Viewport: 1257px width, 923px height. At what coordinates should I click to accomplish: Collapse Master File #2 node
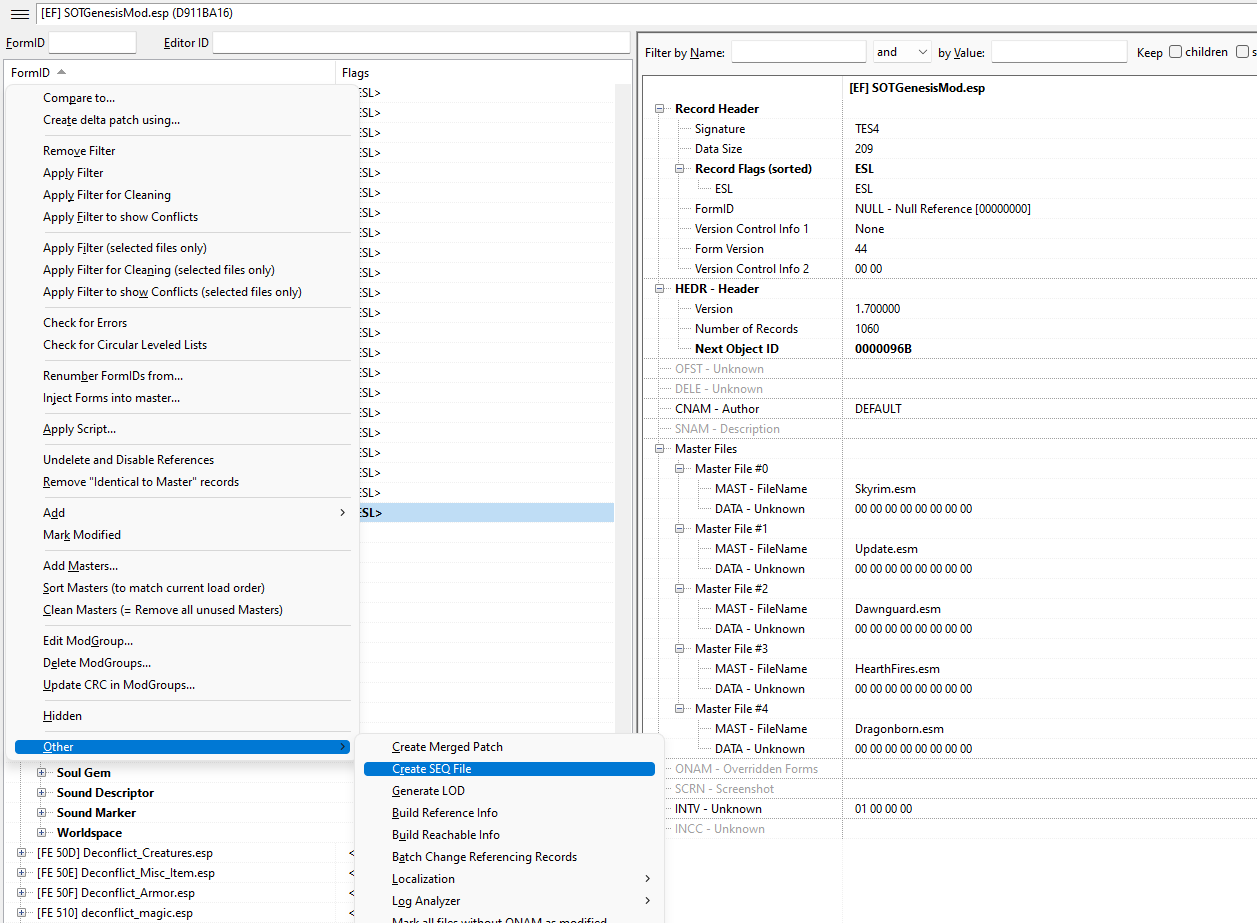(x=680, y=589)
